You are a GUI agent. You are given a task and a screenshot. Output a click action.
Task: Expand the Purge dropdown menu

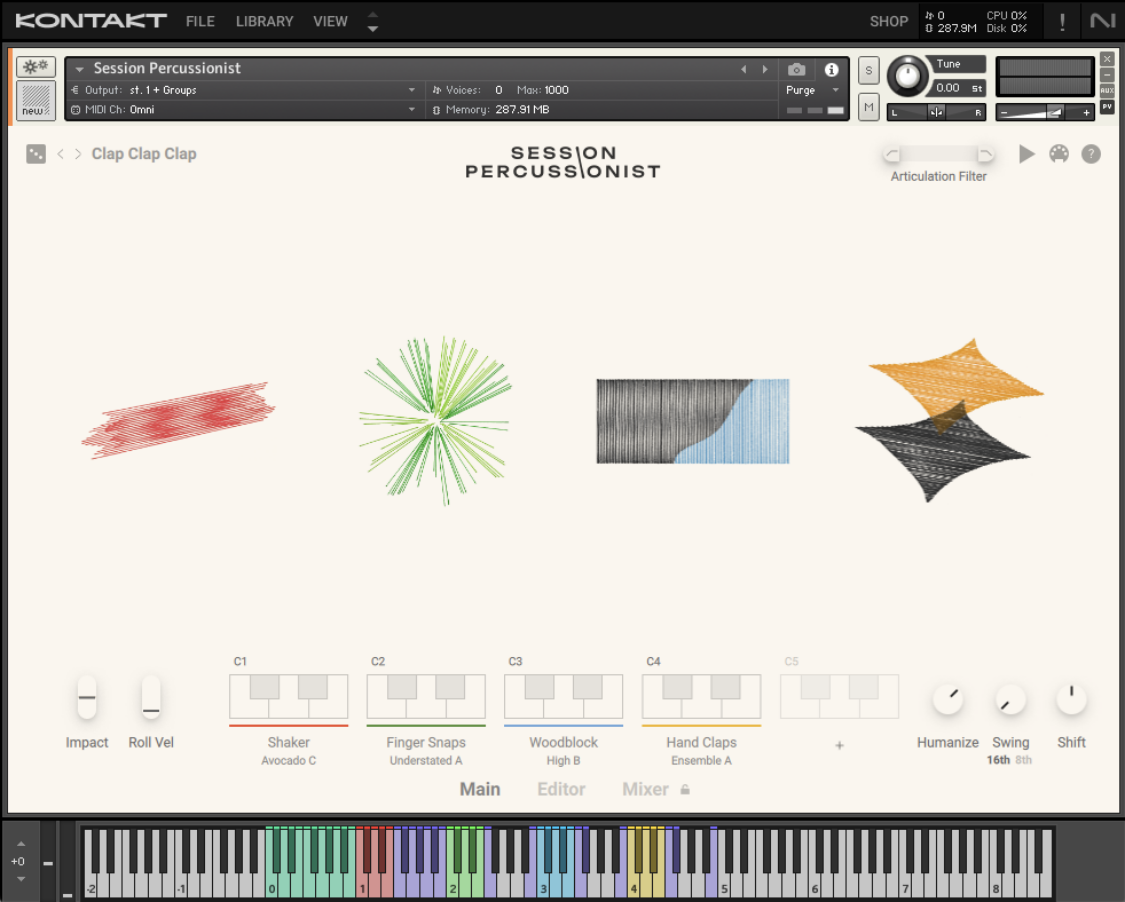point(813,89)
